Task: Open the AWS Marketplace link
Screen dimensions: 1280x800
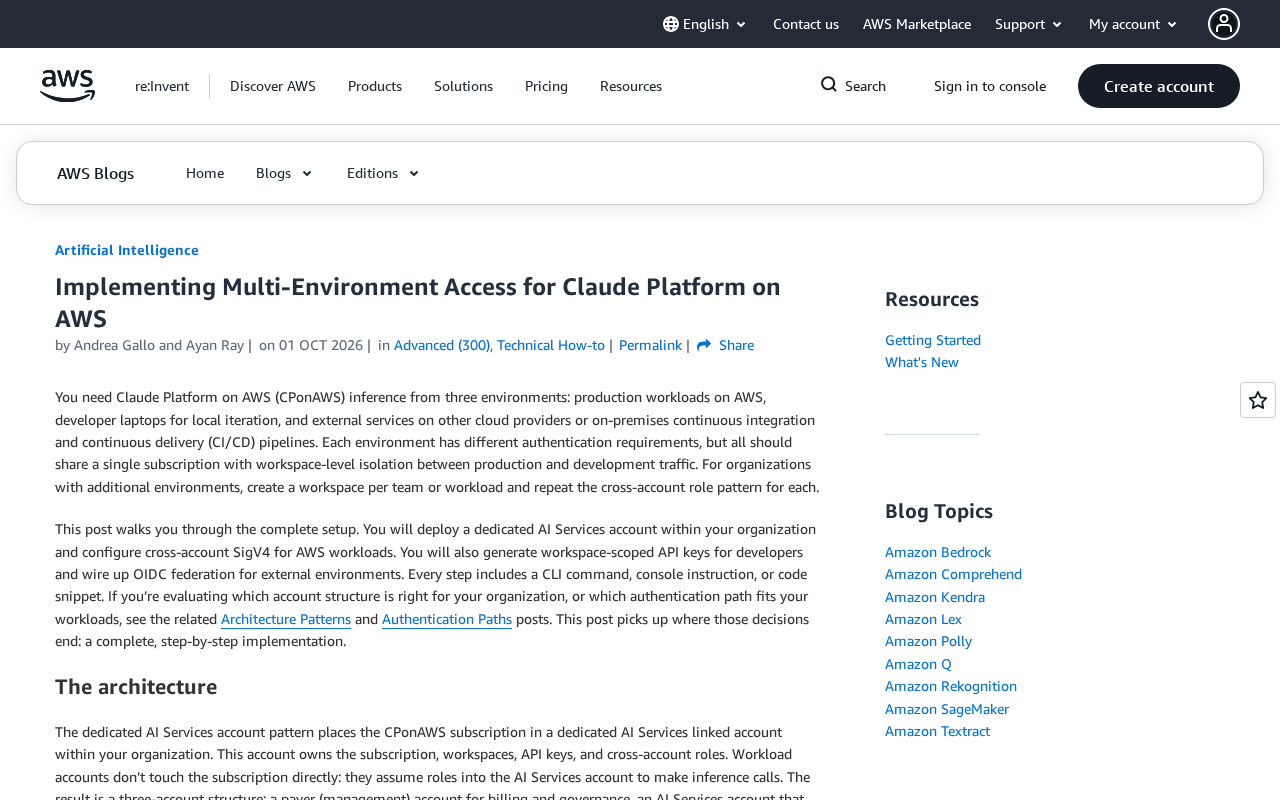Action: (917, 24)
